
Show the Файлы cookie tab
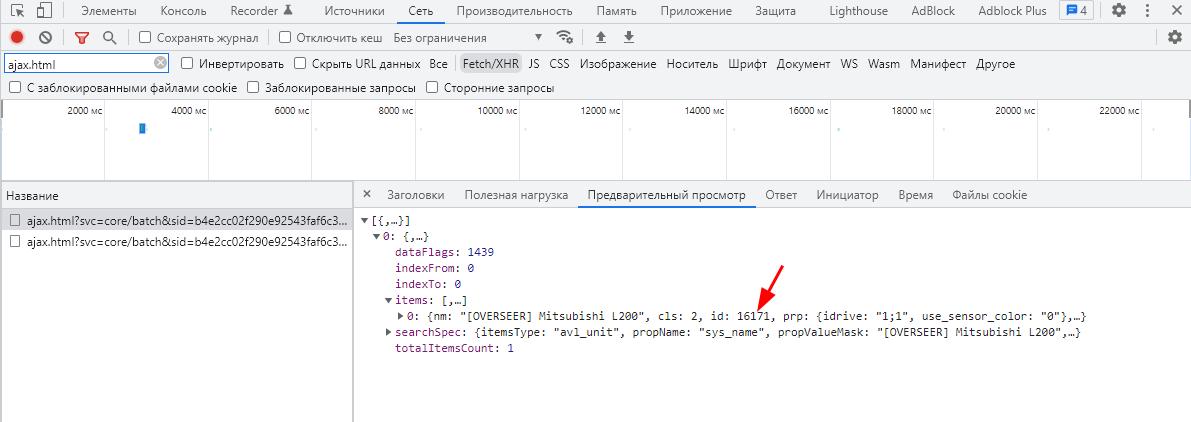tap(989, 194)
